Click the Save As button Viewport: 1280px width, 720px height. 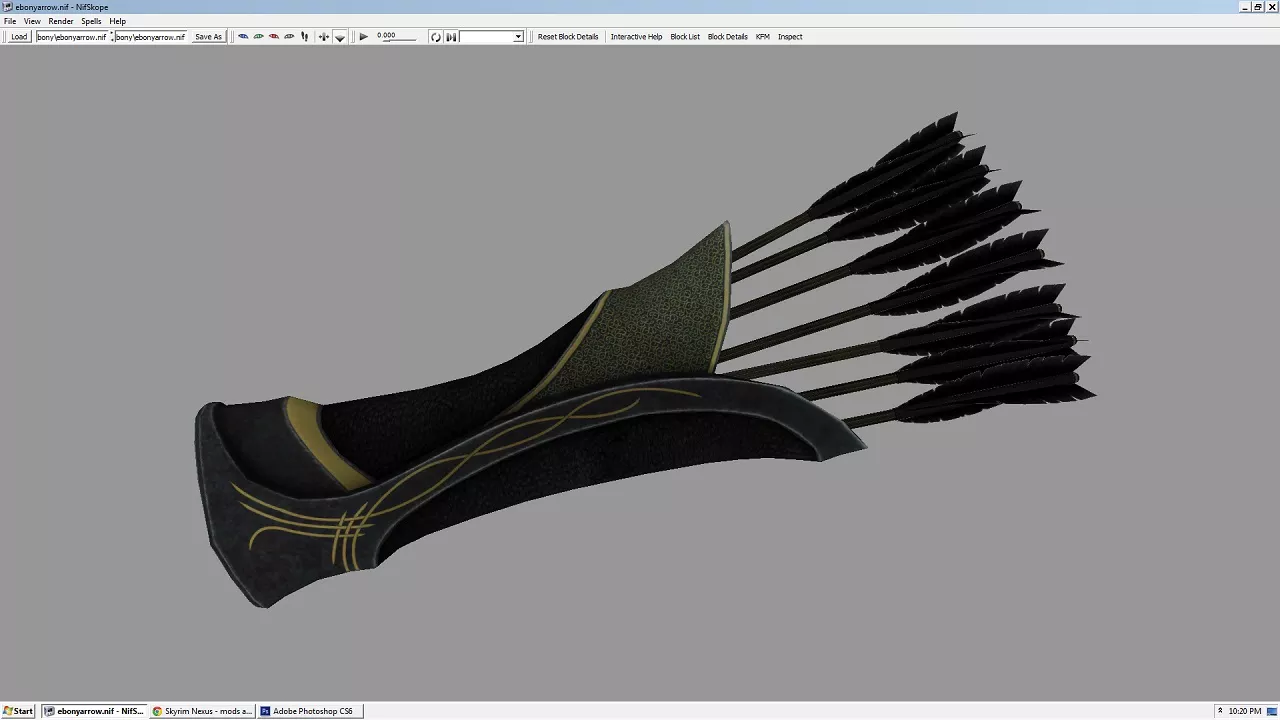click(x=208, y=37)
